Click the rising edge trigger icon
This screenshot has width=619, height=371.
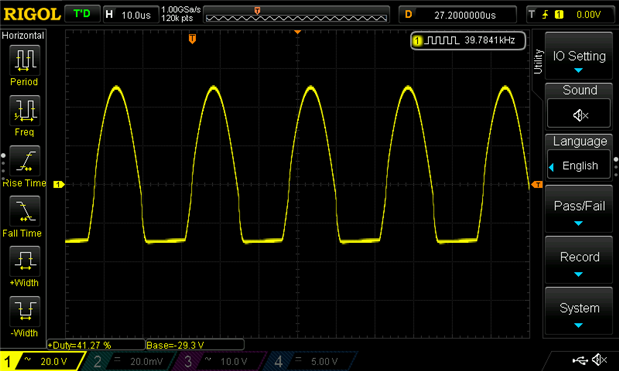coord(545,15)
